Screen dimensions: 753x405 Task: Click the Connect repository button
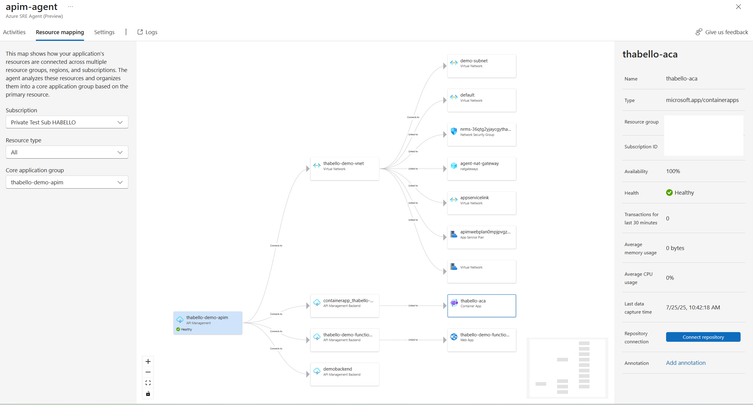pyautogui.click(x=703, y=337)
